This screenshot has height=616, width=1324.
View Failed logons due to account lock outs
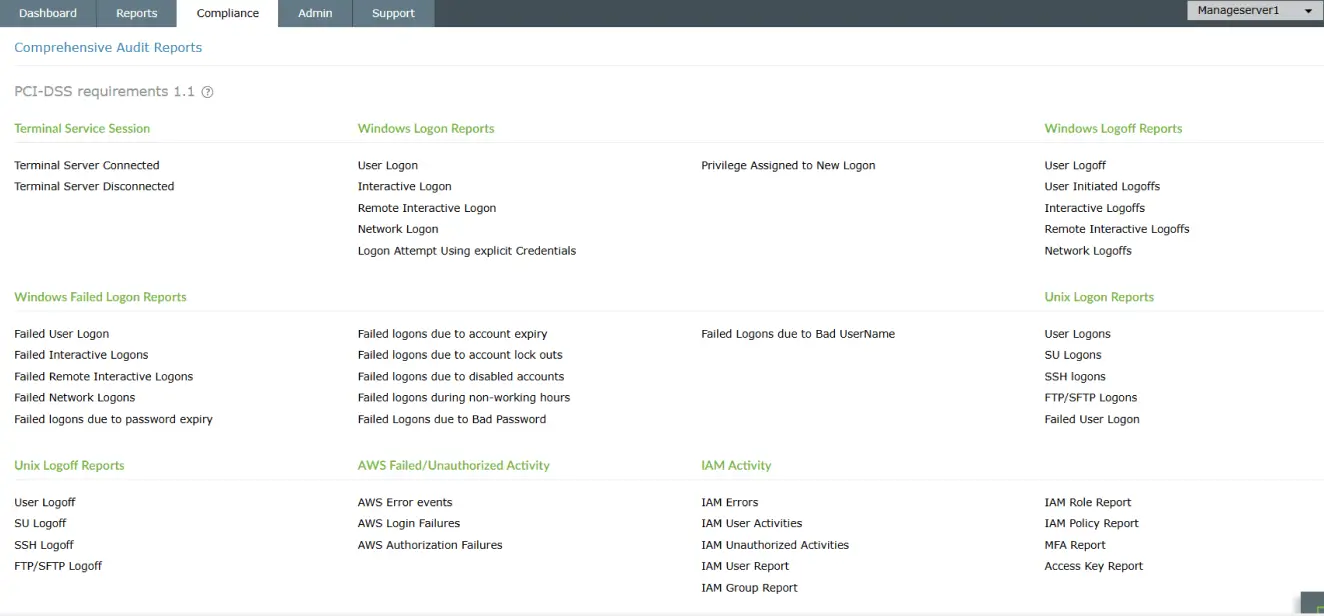tap(460, 354)
